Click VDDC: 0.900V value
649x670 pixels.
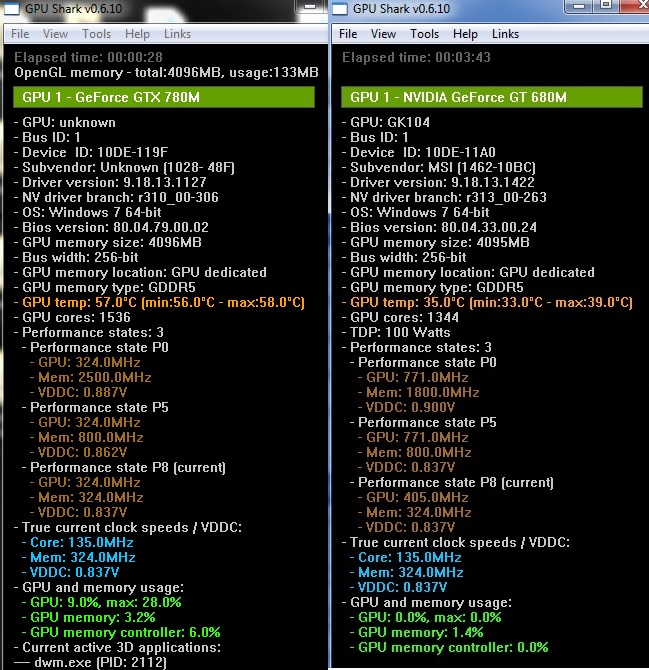tap(407, 407)
